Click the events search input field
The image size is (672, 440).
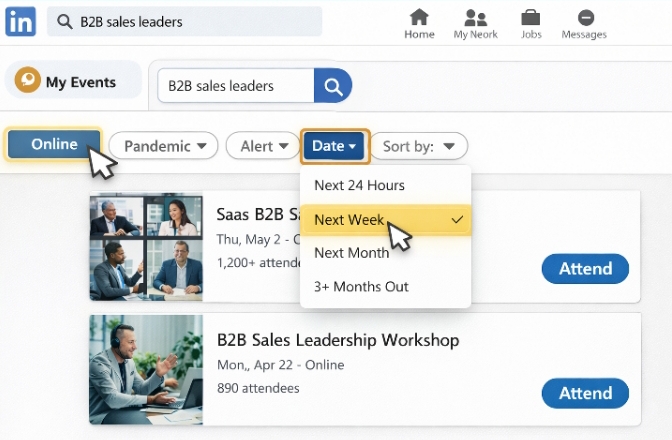coord(235,86)
